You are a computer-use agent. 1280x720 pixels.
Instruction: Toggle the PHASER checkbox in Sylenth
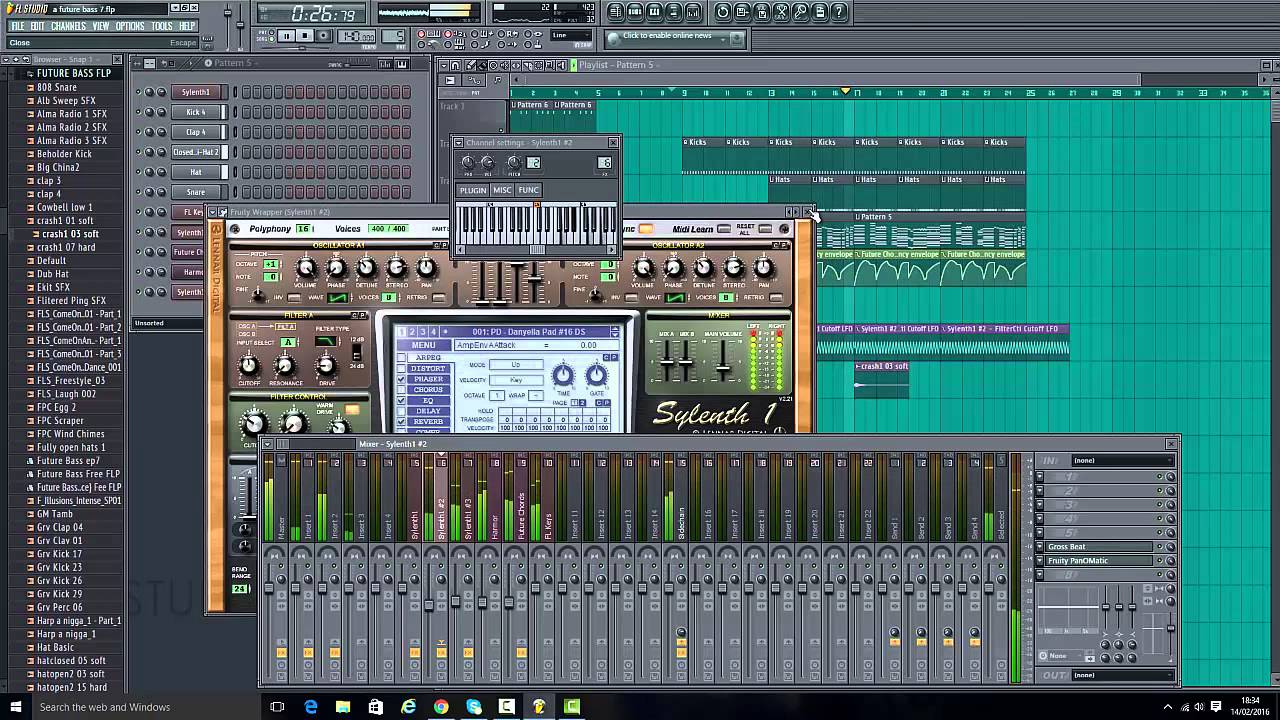(401, 379)
